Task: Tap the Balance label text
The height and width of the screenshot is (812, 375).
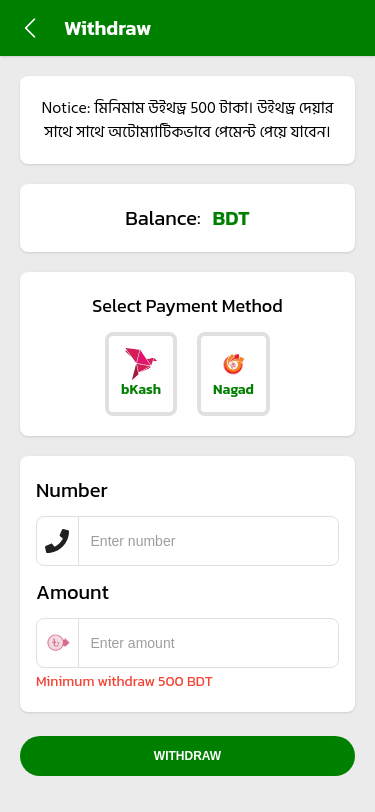Action: pyautogui.click(x=163, y=219)
